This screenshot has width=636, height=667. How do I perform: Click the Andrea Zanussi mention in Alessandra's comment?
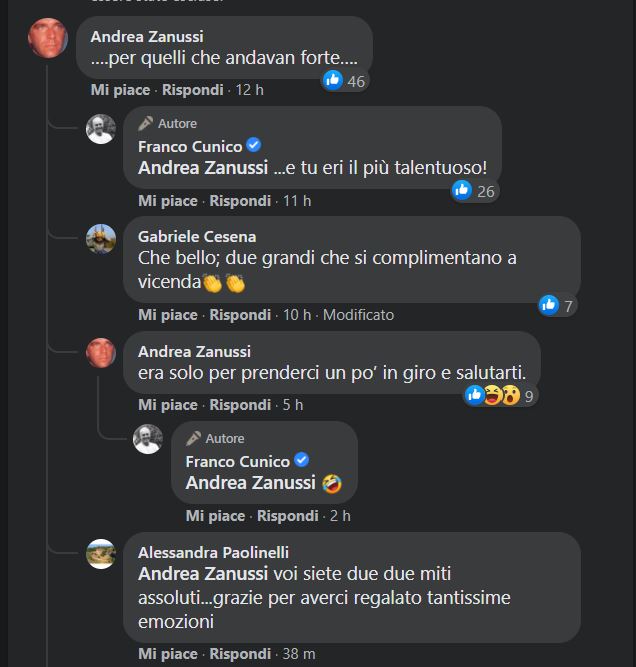(203, 574)
